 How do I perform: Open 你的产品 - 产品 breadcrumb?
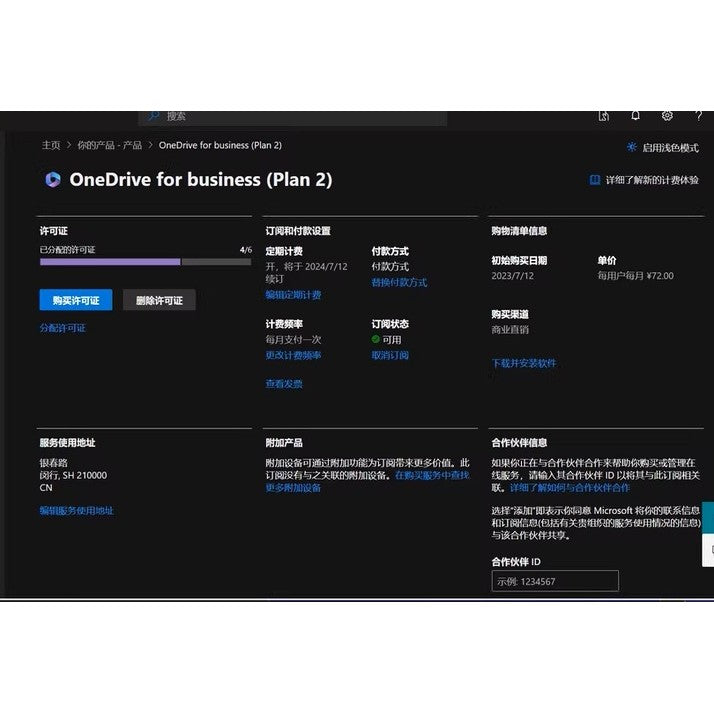(109, 145)
